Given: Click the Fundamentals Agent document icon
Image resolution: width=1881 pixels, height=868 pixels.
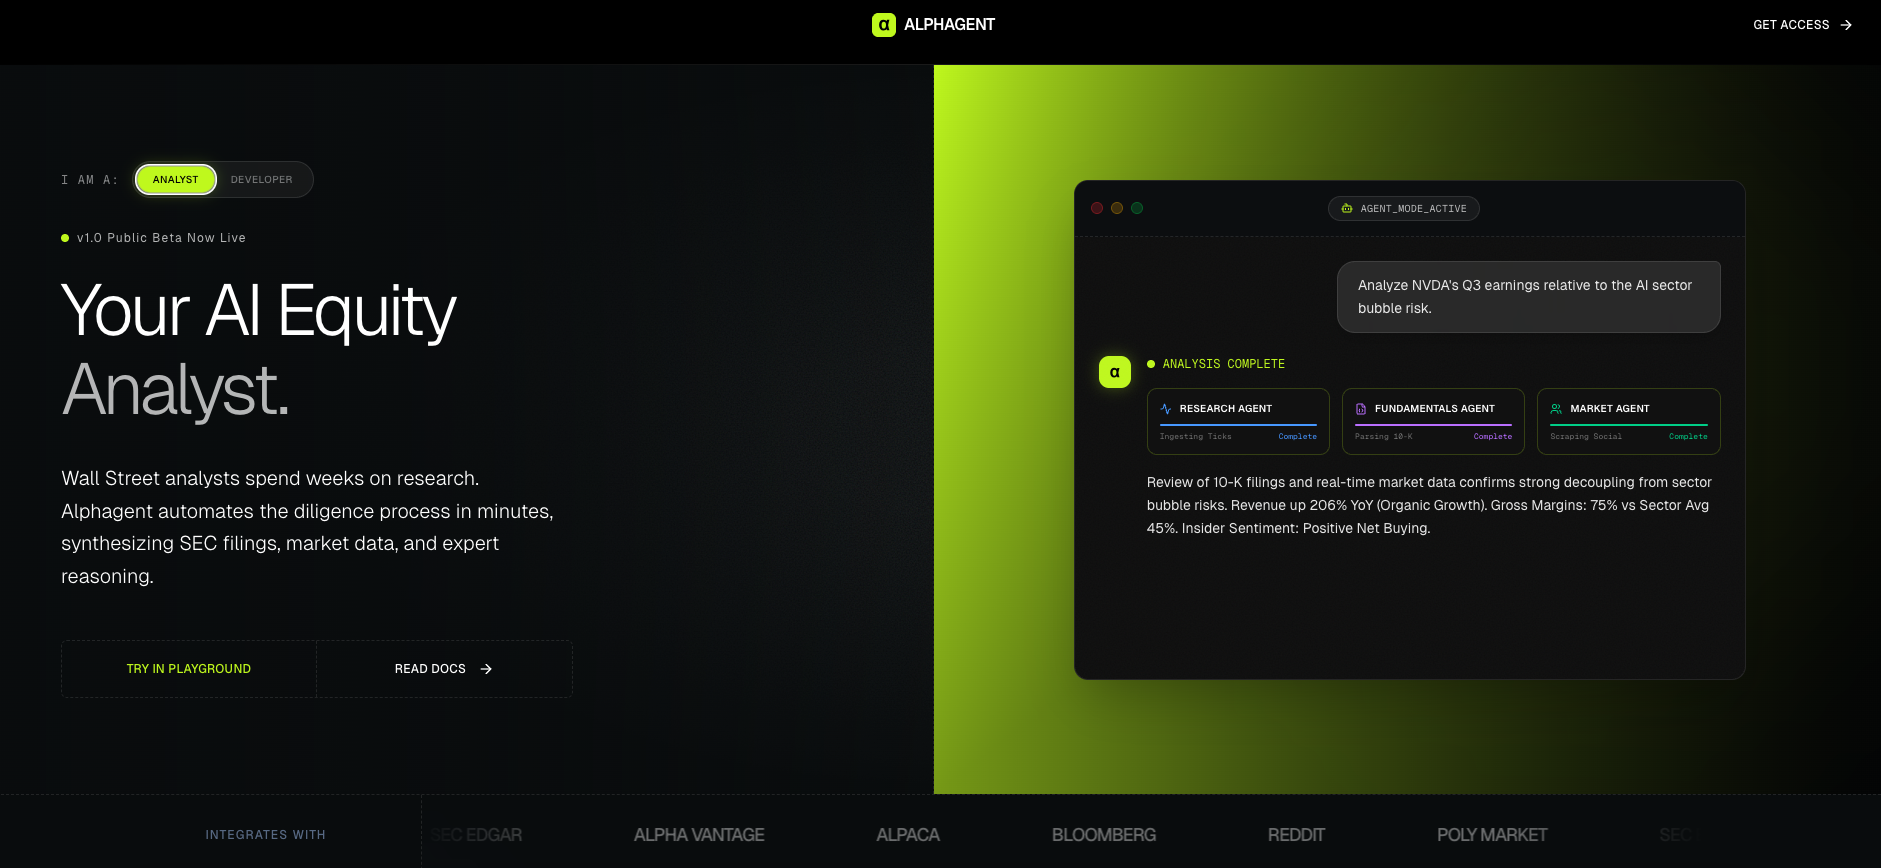Looking at the screenshot, I should pyautogui.click(x=1361, y=409).
